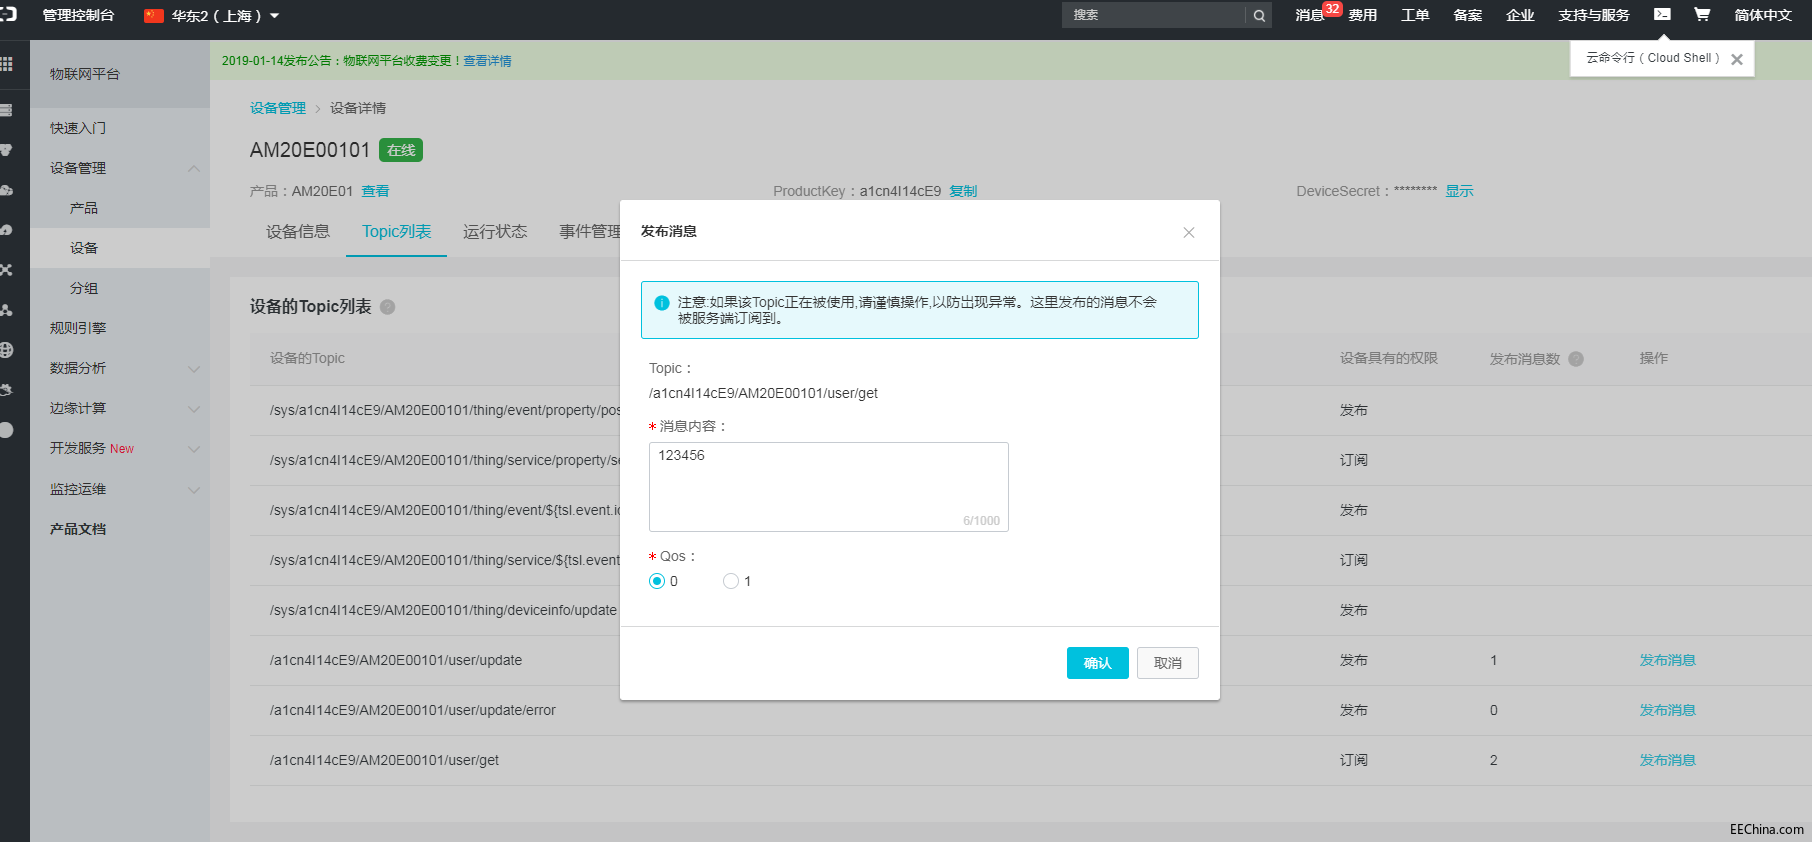Collapse the 设备管理 sidebar section

coord(194,168)
